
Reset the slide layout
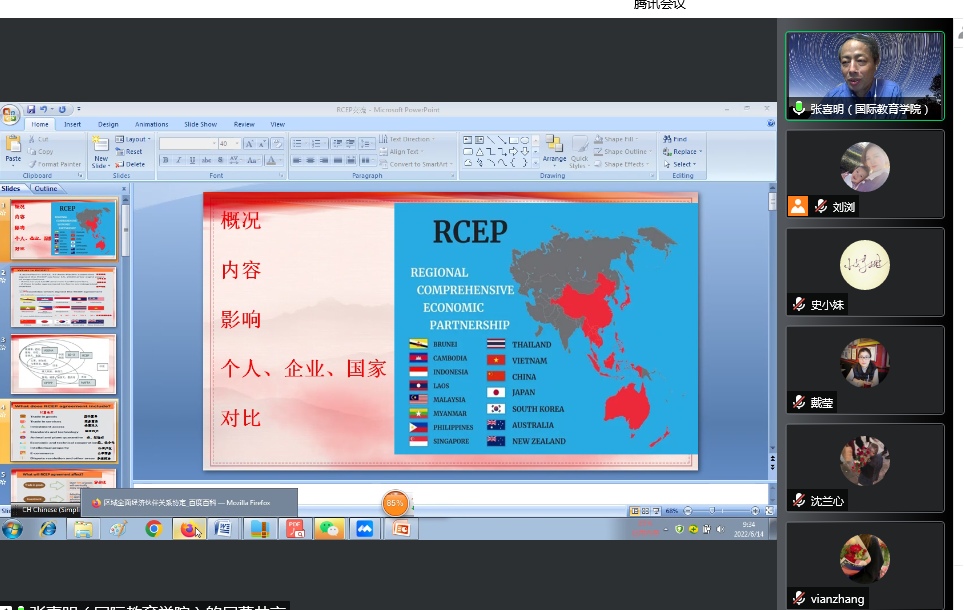(x=129, y=152)
